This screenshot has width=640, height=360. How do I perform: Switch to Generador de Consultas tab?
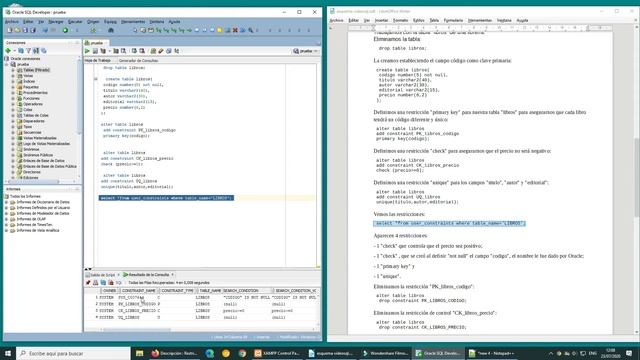(x=138, y=60)
